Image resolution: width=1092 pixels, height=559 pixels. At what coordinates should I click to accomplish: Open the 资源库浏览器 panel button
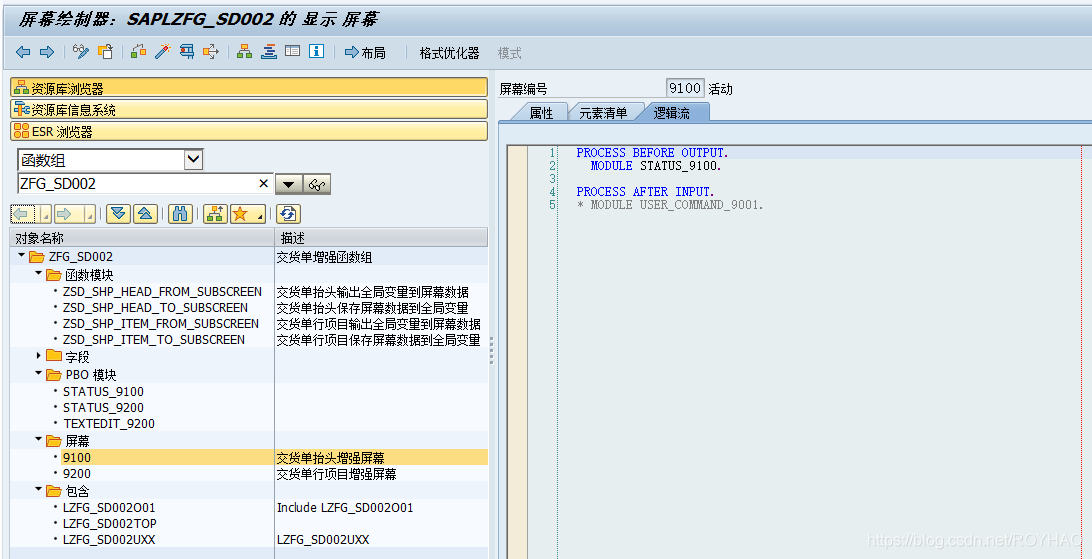(249, 88)
